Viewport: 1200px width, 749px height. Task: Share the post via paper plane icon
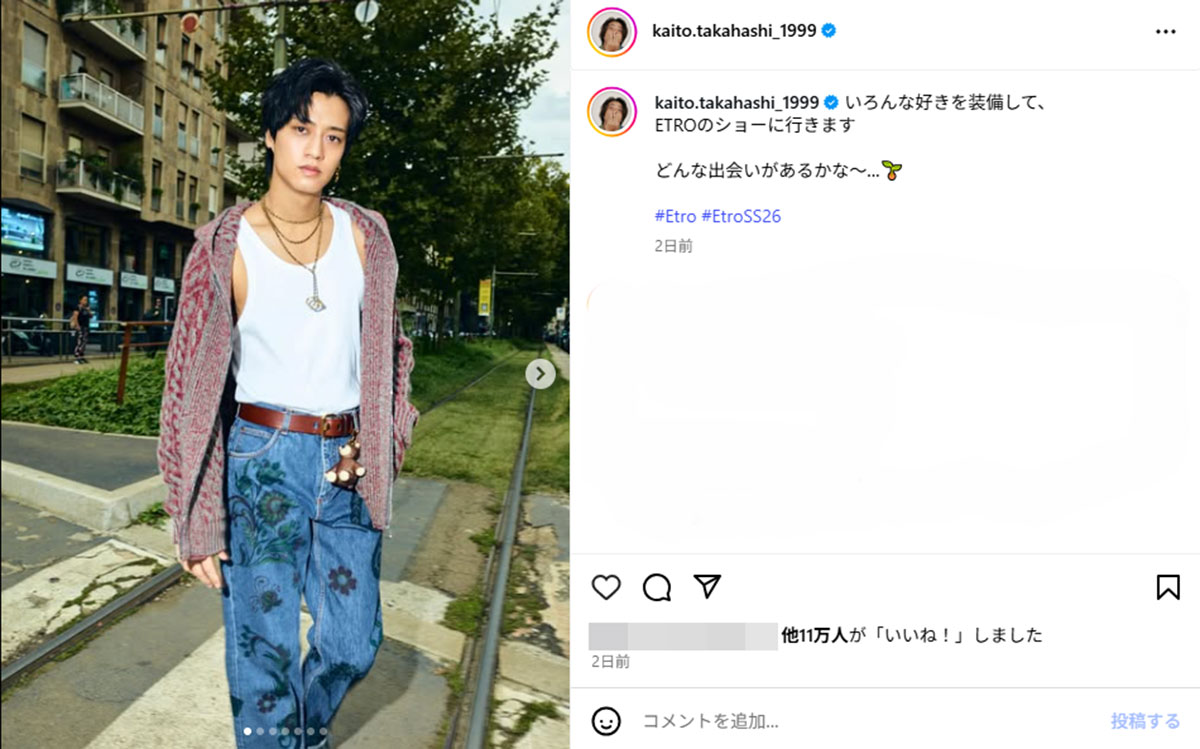[707, 587]
